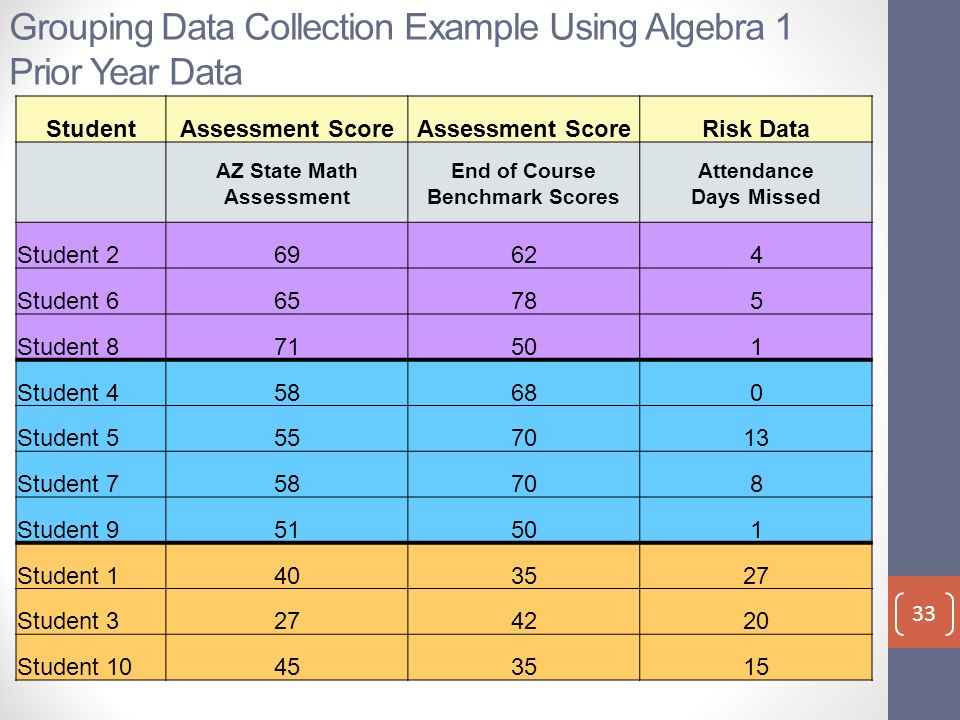This screenshot has height=720, width=960.
Task: Select the End of Course Benchmark Scores cell
Action: point(523,184)
